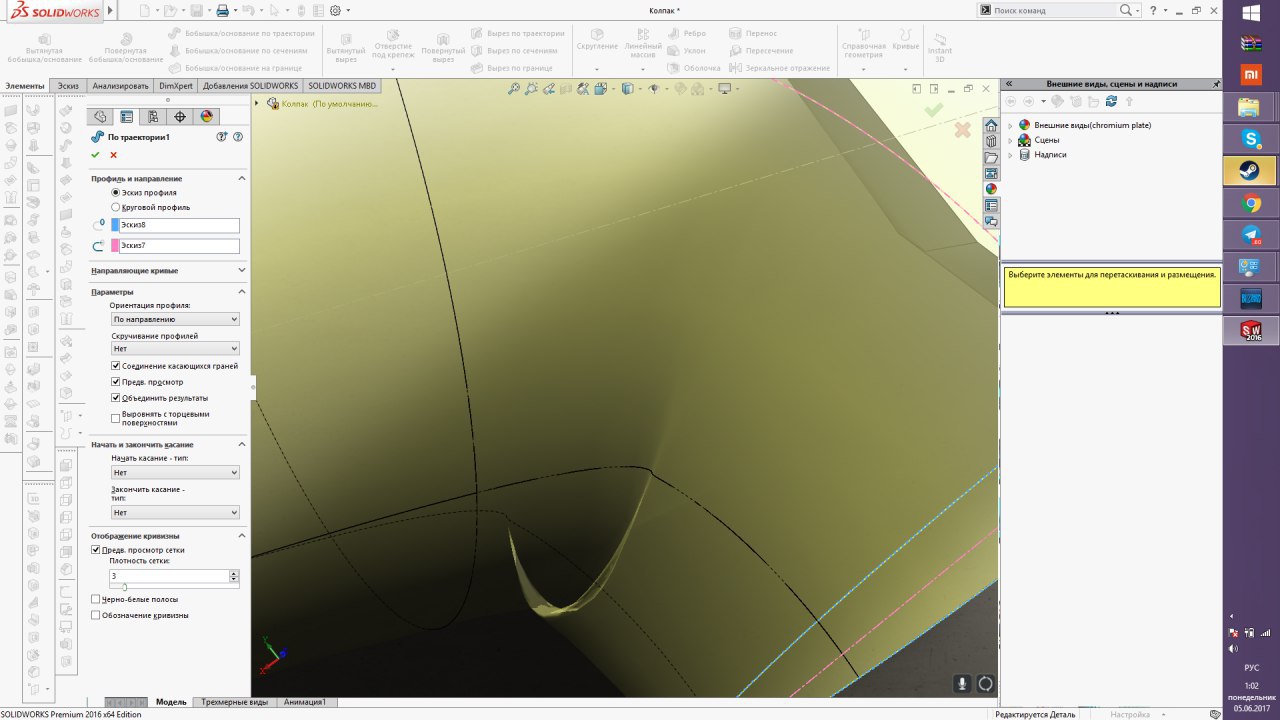Screen dimensions: 1280x720
Task: Enable 'Черно-белые полосы' checkbox
Action: click(96, 599)
